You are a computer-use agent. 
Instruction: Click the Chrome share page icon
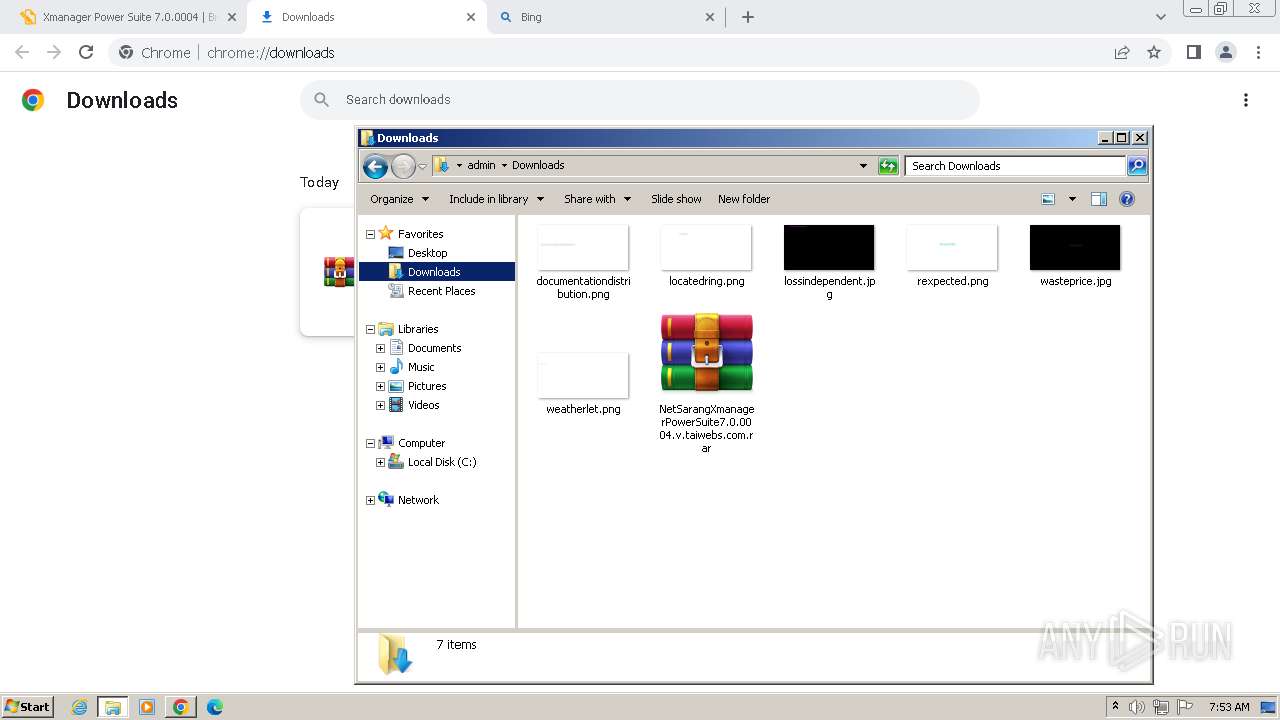pos(1122,52)
